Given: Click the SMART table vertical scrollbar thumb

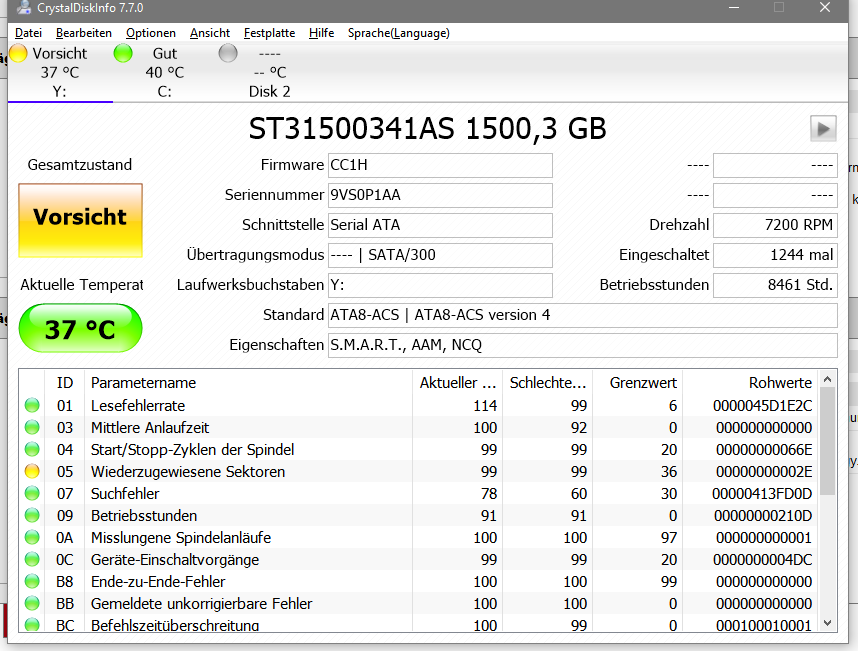Looking at the screenshot, I should coord(827,441).
